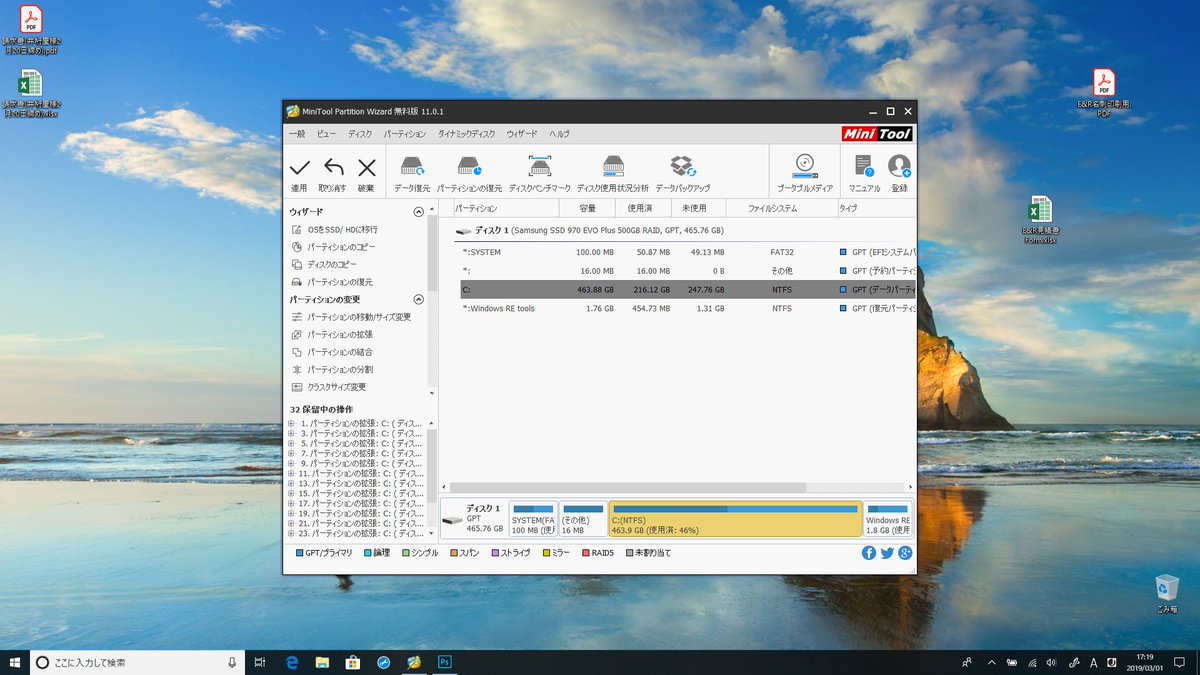Open the パーティション menu
The image size is (1200, 675).
[x=405, y=134]
